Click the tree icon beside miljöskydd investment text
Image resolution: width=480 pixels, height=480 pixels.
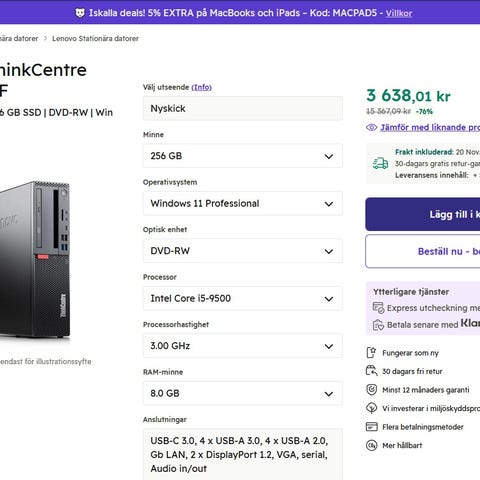(371, 408)
